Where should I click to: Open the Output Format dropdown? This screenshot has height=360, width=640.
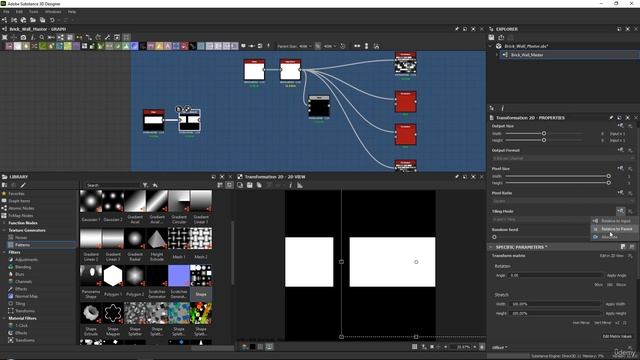[x=563, y=158]
